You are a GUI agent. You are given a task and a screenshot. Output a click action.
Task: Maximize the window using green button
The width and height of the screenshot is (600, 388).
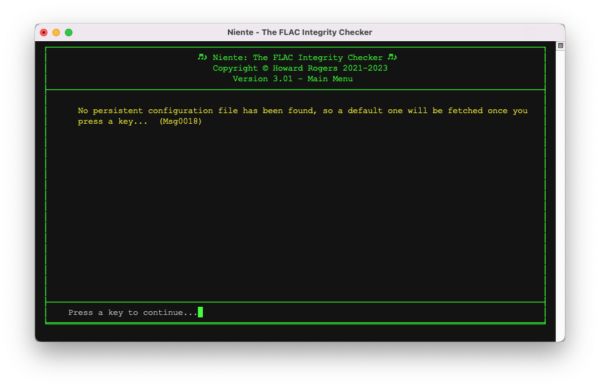point(69,33)
